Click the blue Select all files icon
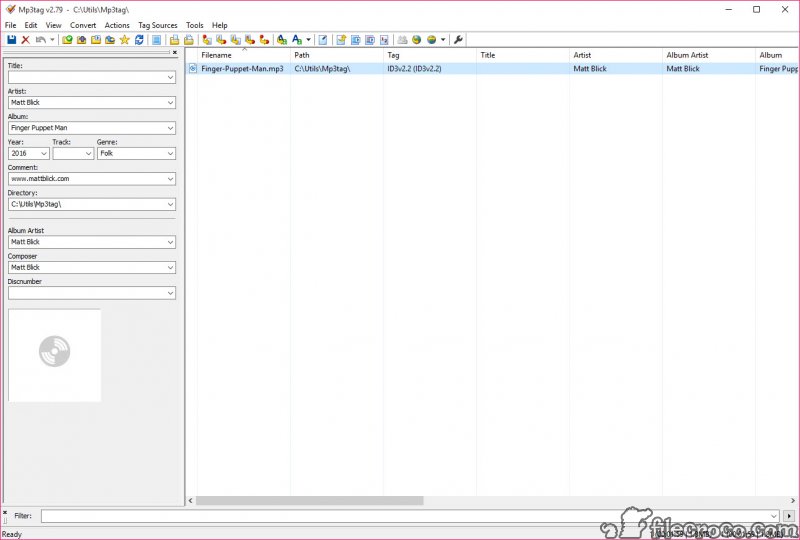Viewport: 800px width, 540px height. (x=157, y=39)
